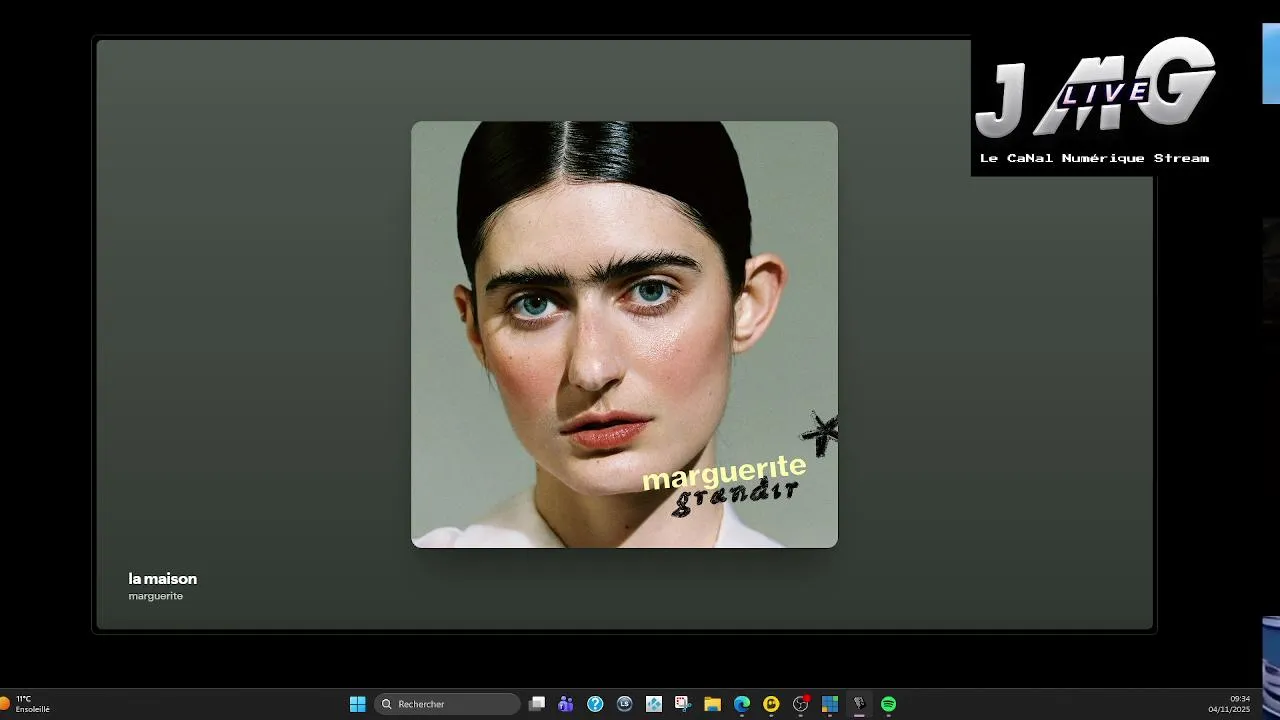Launch Microsoft Teams from the taskbar
Screen dimensions: 1280x720
(566, 704)
